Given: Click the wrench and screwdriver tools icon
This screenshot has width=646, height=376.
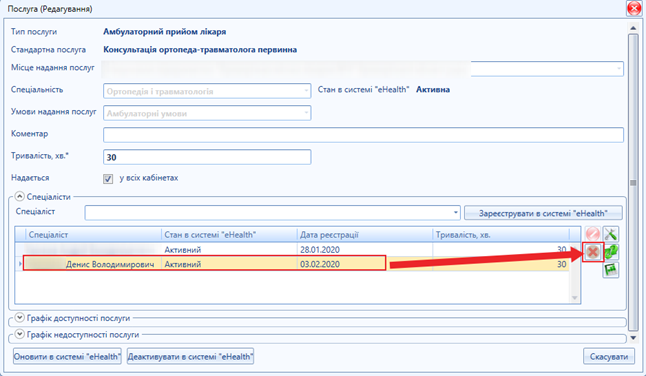Looking at the screenshot, I should pos(611,234).
